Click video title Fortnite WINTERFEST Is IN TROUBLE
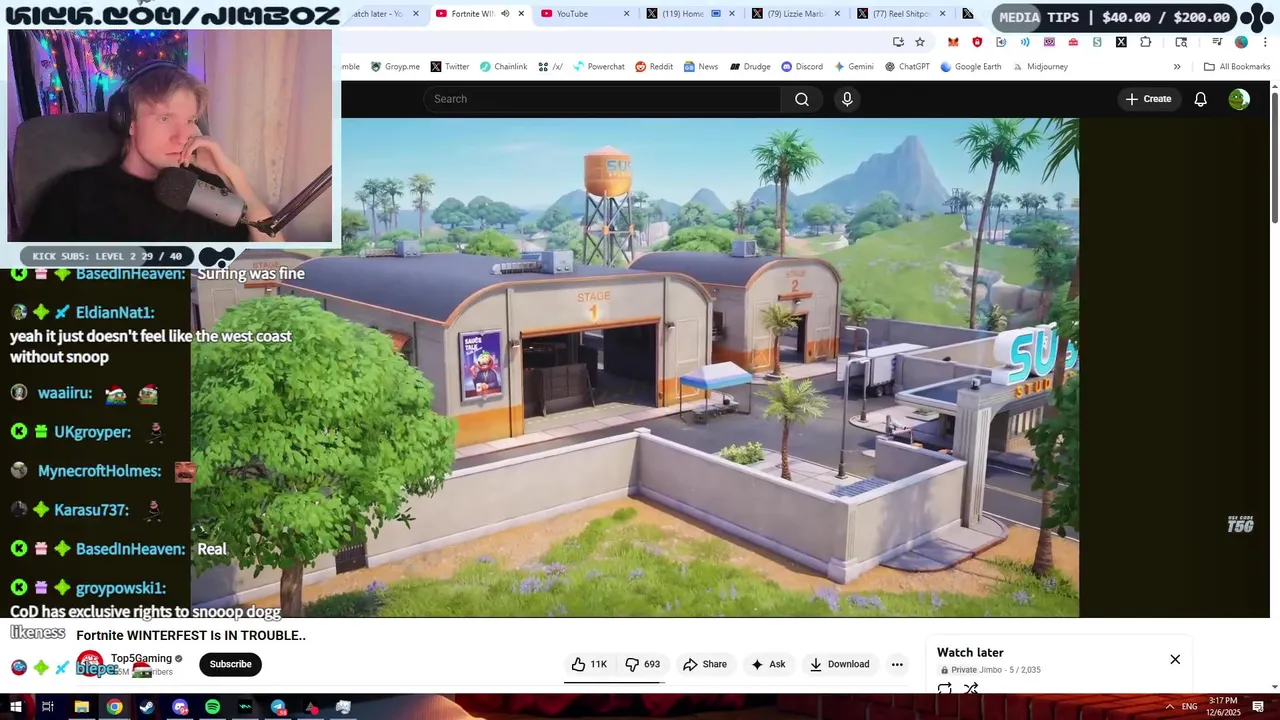 pyautogui.click(x=191, y=635)
